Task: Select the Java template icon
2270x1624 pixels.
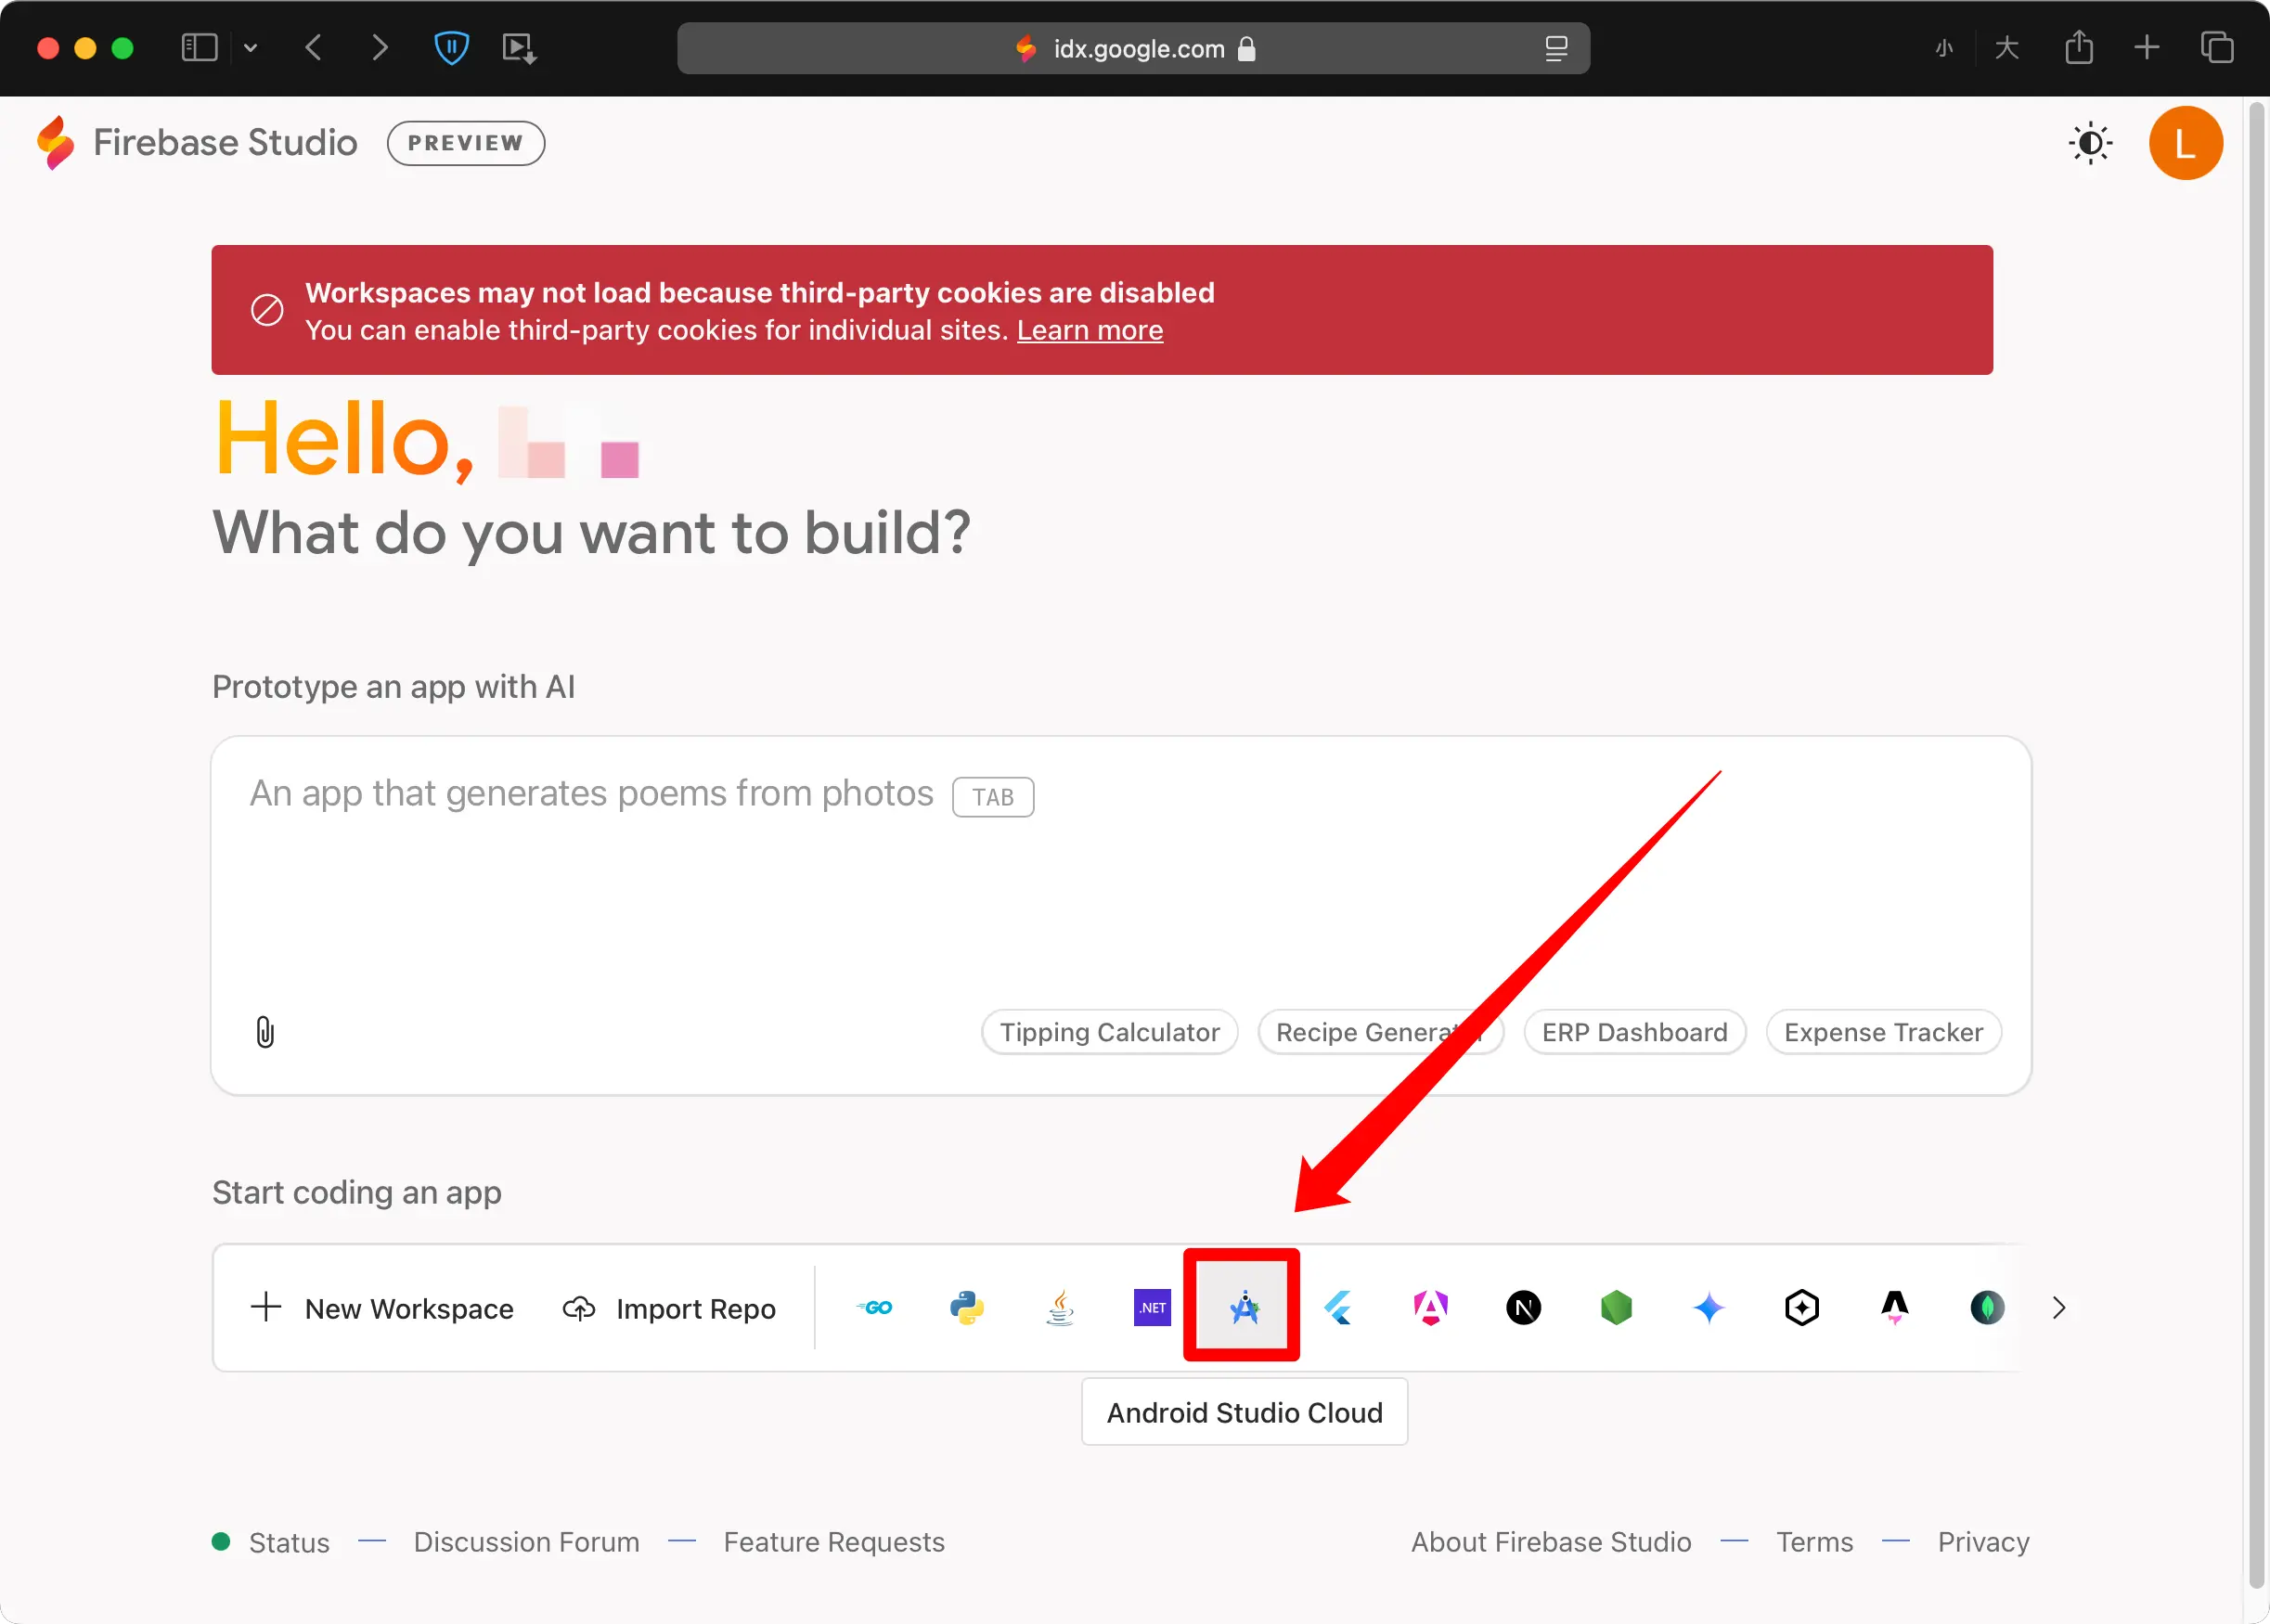Action: (x=1060, y=1307)
